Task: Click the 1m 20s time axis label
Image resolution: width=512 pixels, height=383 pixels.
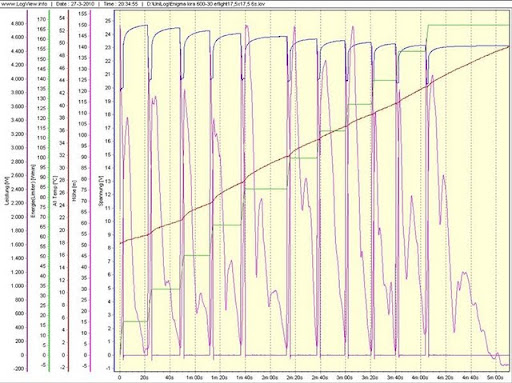Action: click(219, 378)
